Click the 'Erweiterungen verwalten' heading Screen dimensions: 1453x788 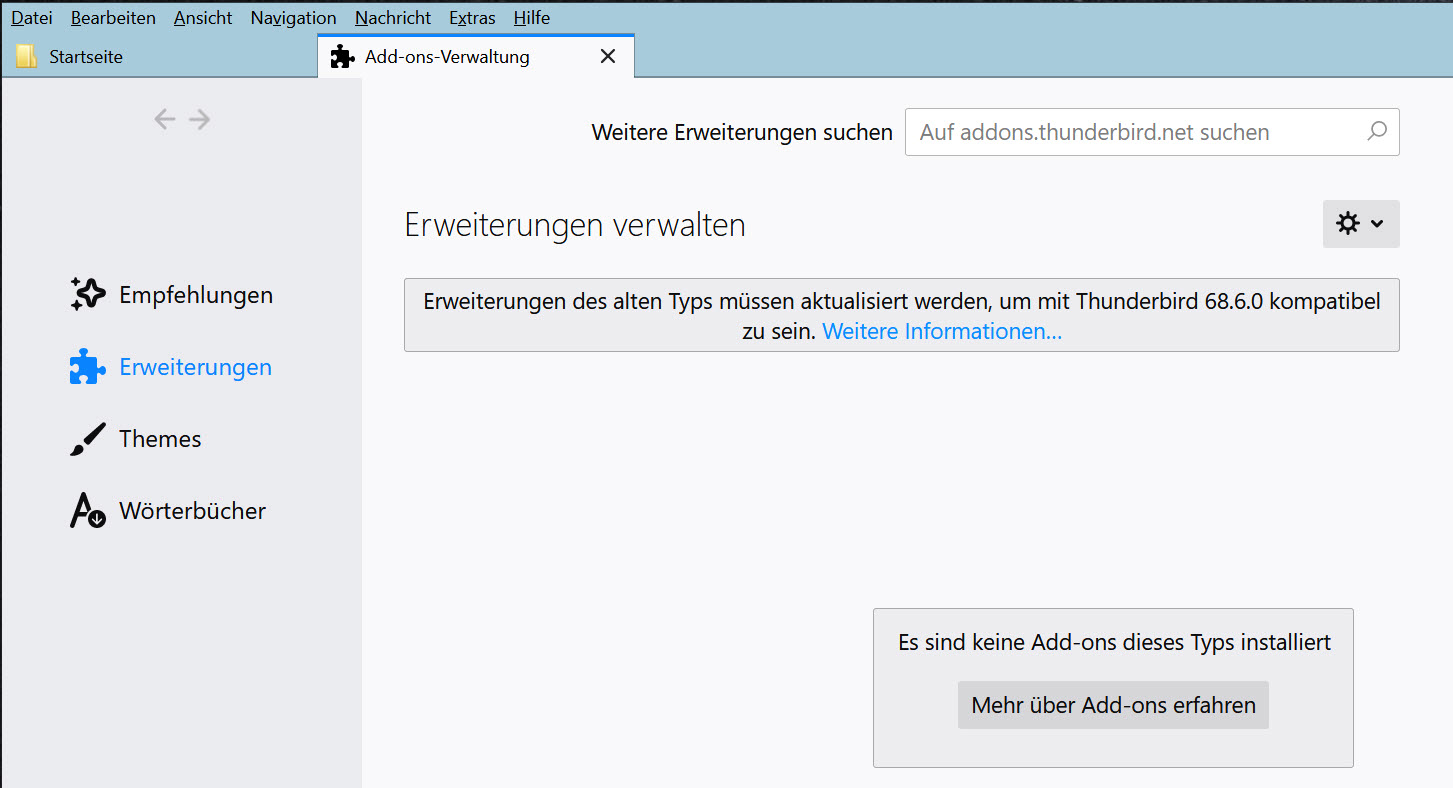575,225
